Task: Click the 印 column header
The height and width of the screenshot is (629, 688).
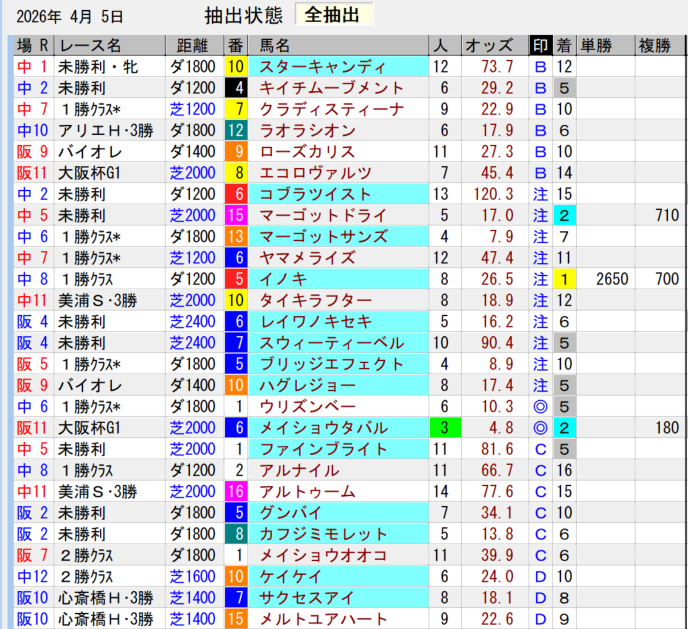Action: pos(541,45)
